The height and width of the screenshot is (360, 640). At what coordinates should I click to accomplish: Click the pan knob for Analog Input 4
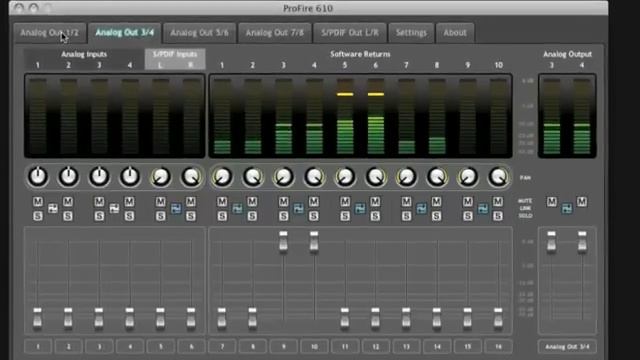click(x=130, y=177)
